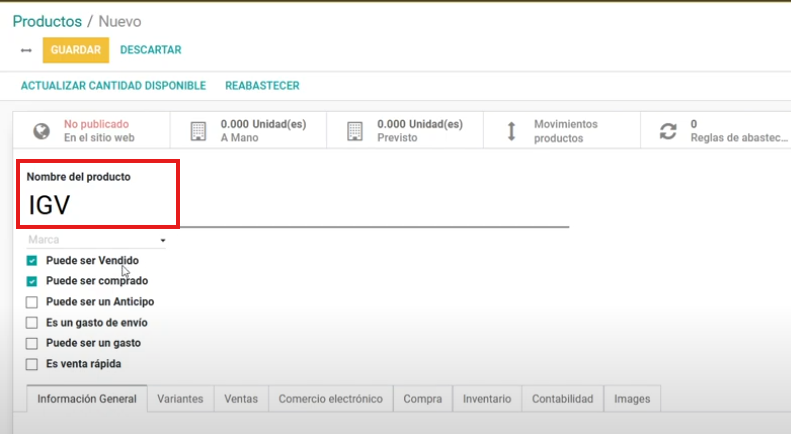Click the refresh icon for Reglas de abastec

668,131
